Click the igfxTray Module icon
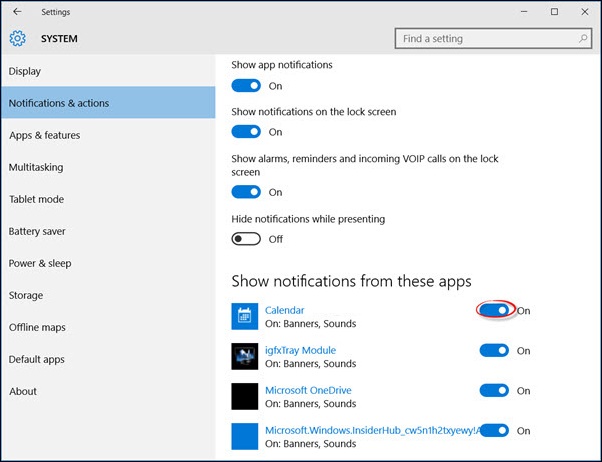Screen dimensions: 602x462 point(245,356)
